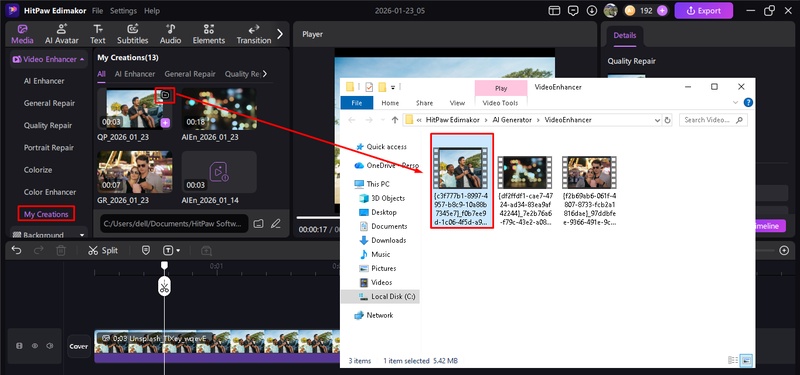The height and width of the screenshot is (375, 800).
Task: Open the feedback message icon
Action: (573, 11)
